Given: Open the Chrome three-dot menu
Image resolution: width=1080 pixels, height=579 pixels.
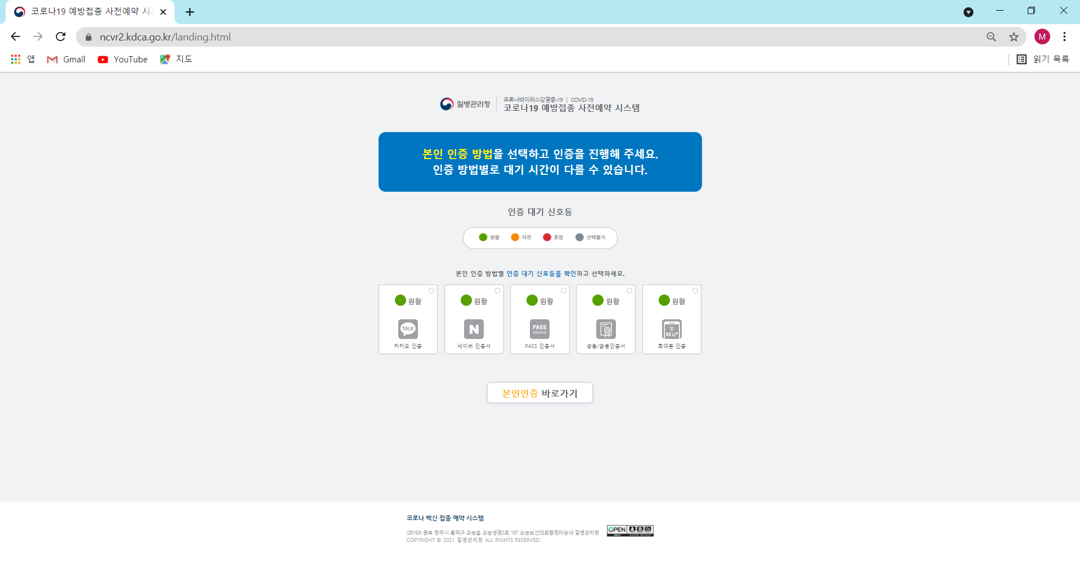Looking at the screenshot, I should pos(1064,37).
